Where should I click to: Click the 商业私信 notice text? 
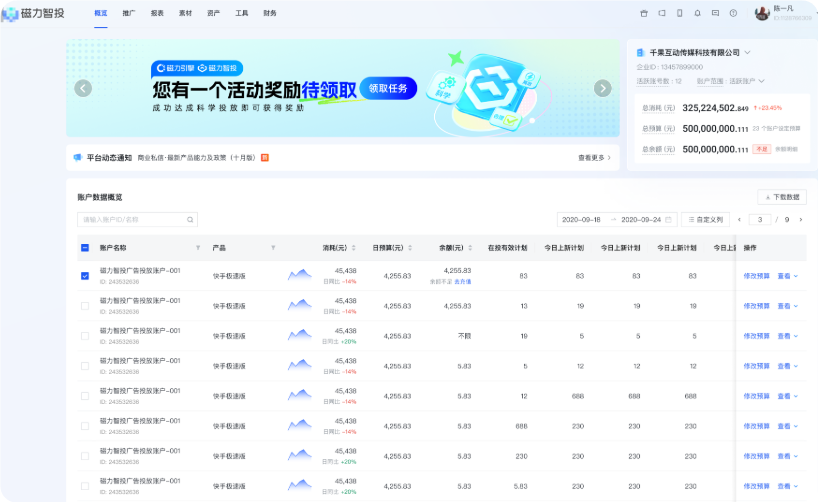click(196, 158)
